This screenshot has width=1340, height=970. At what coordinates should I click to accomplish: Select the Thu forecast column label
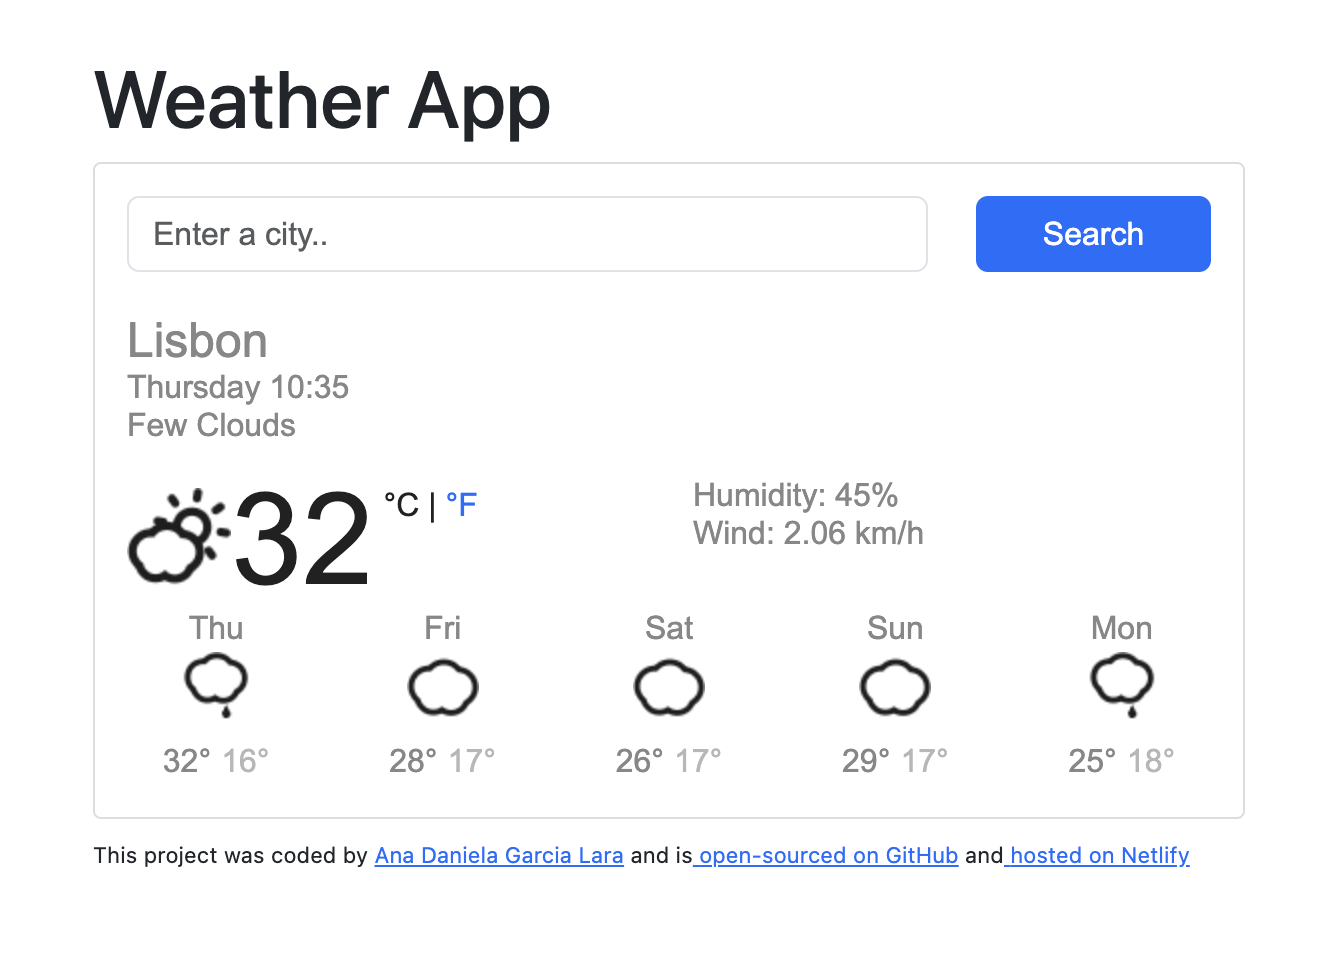click(216, 628)
